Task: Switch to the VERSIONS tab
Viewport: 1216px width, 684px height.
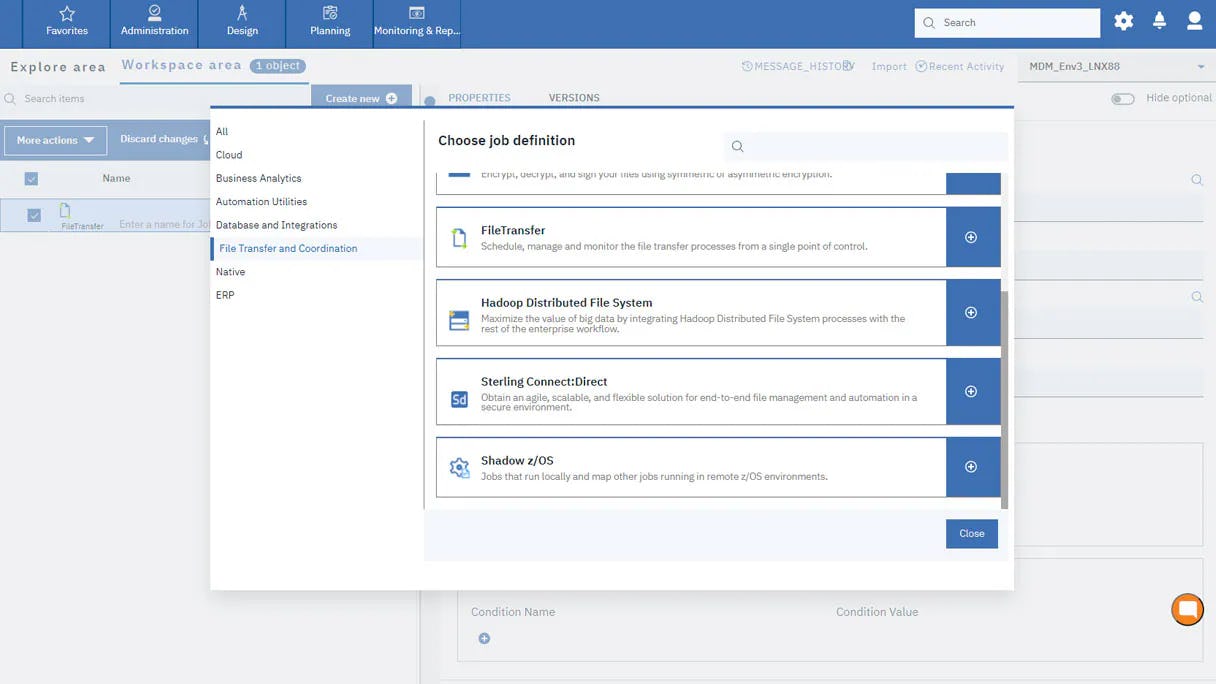Action: point(574,98)
